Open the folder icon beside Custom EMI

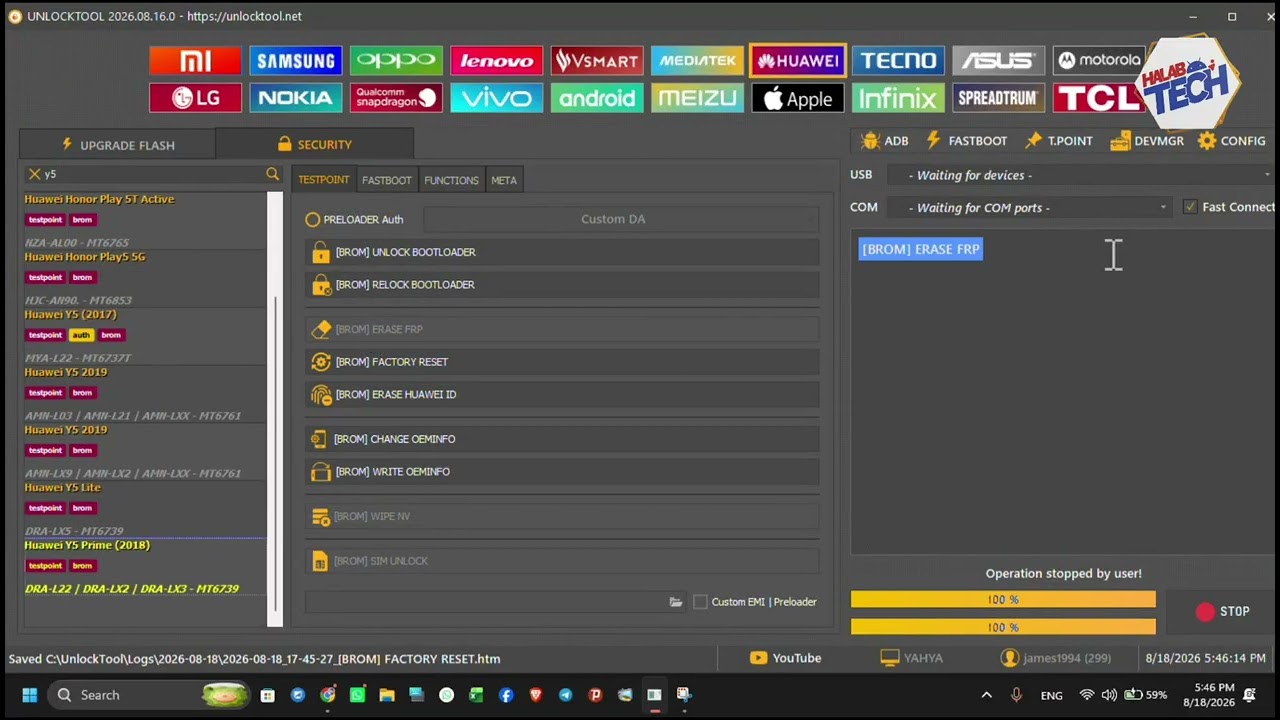(676, 602)
